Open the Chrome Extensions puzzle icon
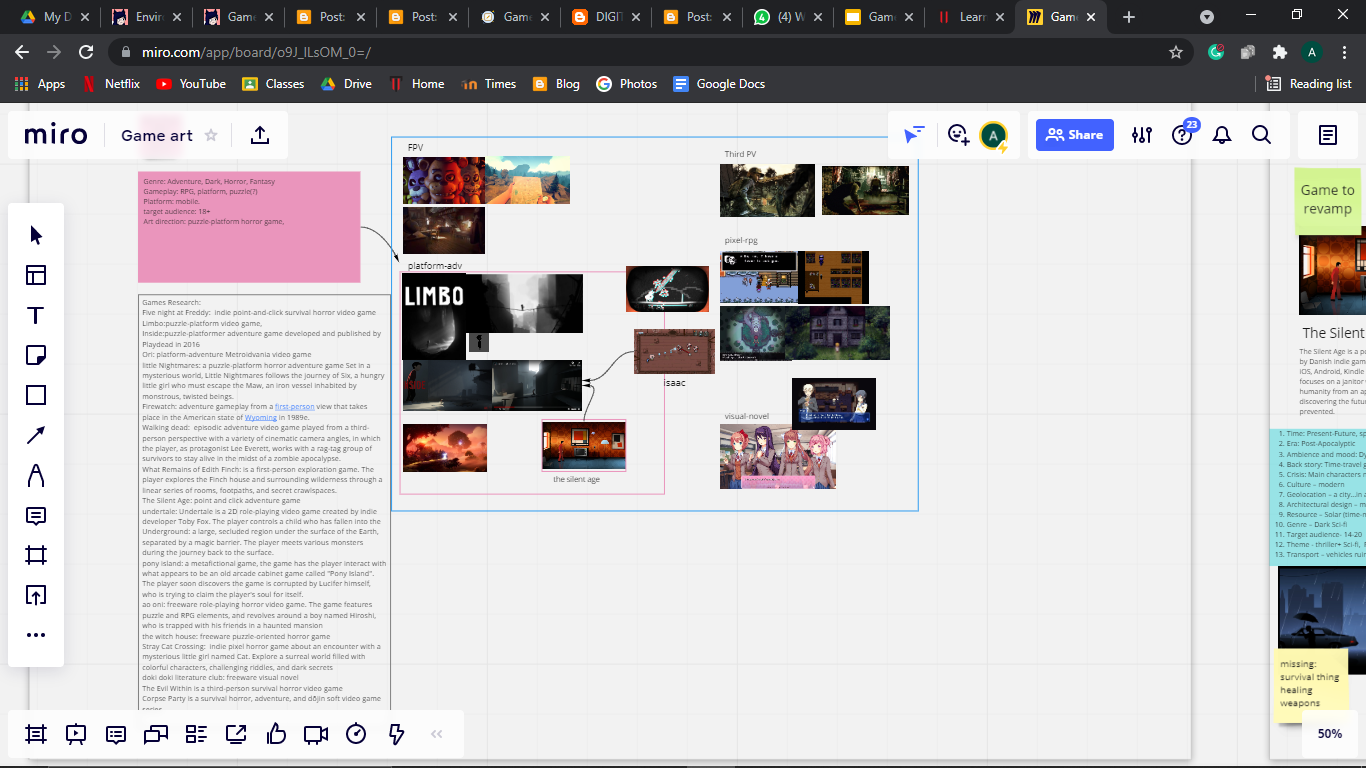Viewport: 1366px width, 768px height. [1279, 52]
